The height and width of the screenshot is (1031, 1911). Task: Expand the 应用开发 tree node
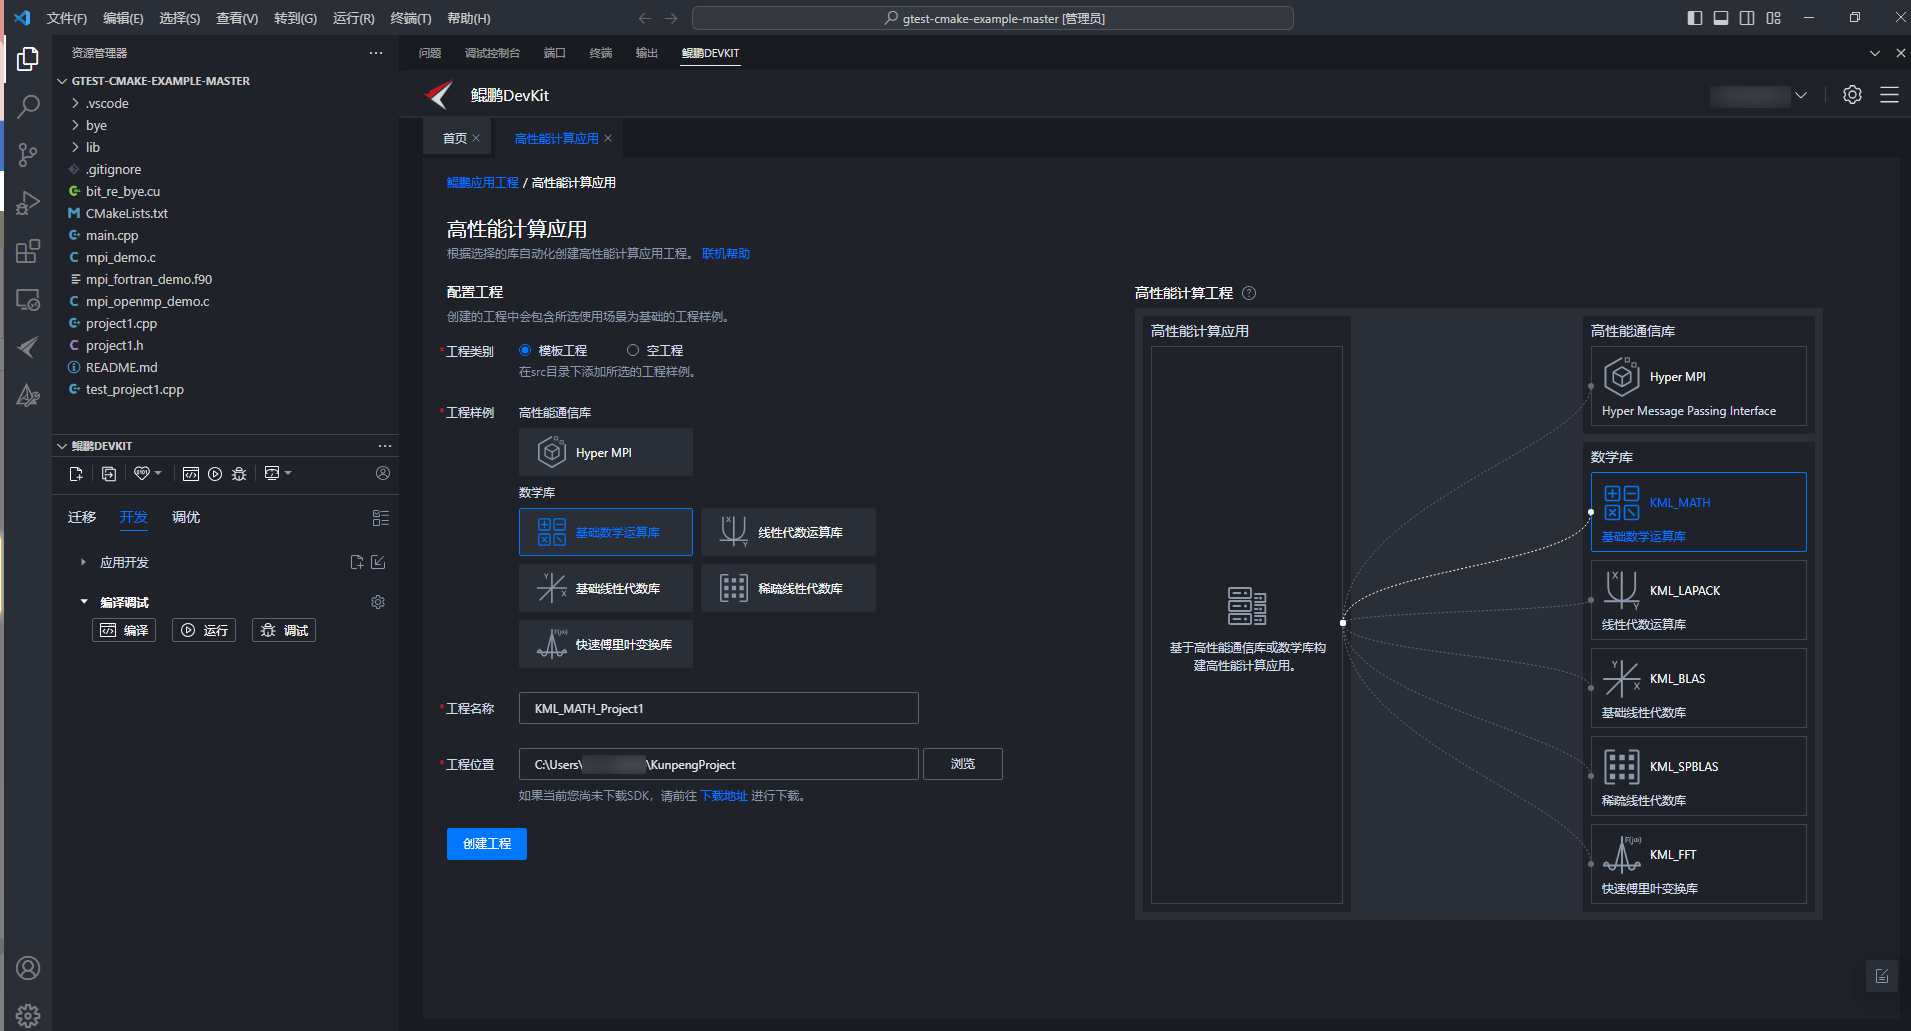[83, 562]
